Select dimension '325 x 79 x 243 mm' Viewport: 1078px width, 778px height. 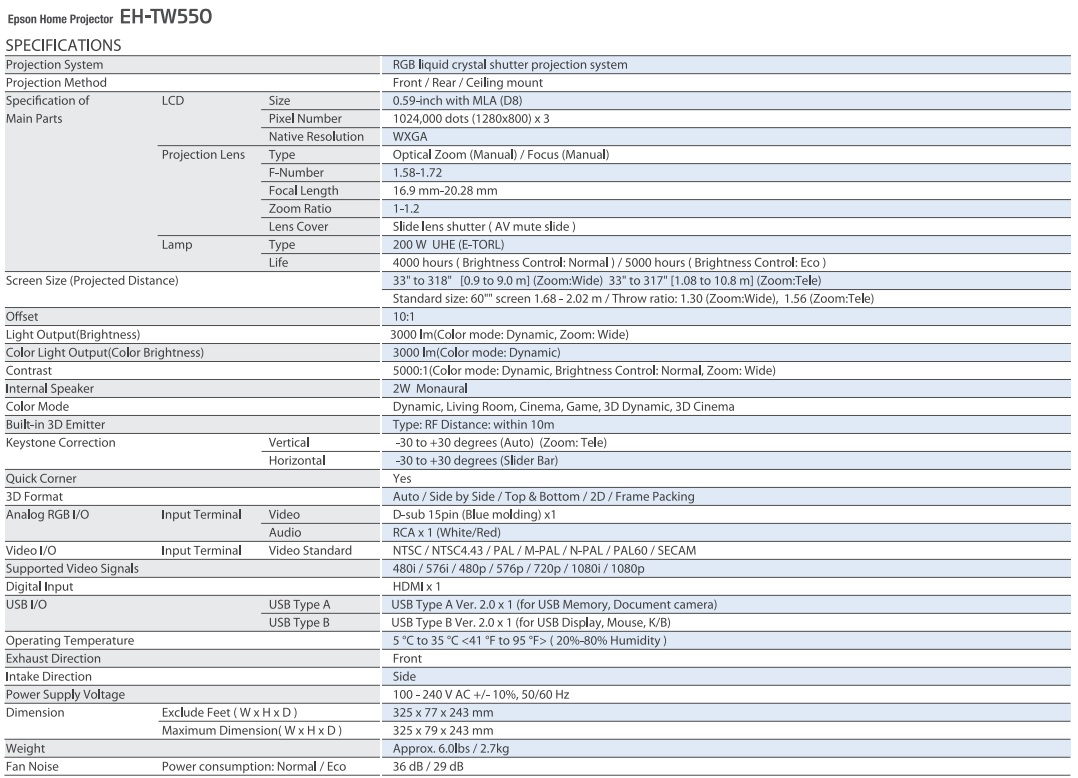[x=443, y=731]
